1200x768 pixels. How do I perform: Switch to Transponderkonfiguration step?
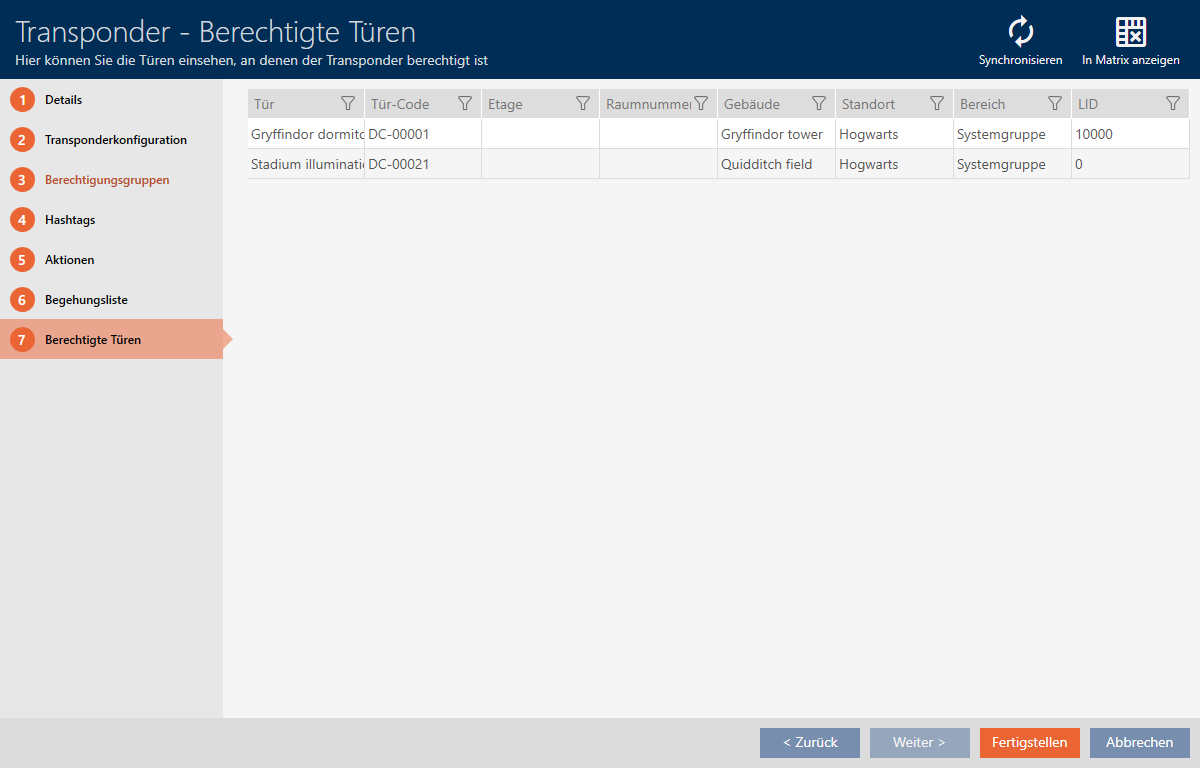(x=115, y=140)
